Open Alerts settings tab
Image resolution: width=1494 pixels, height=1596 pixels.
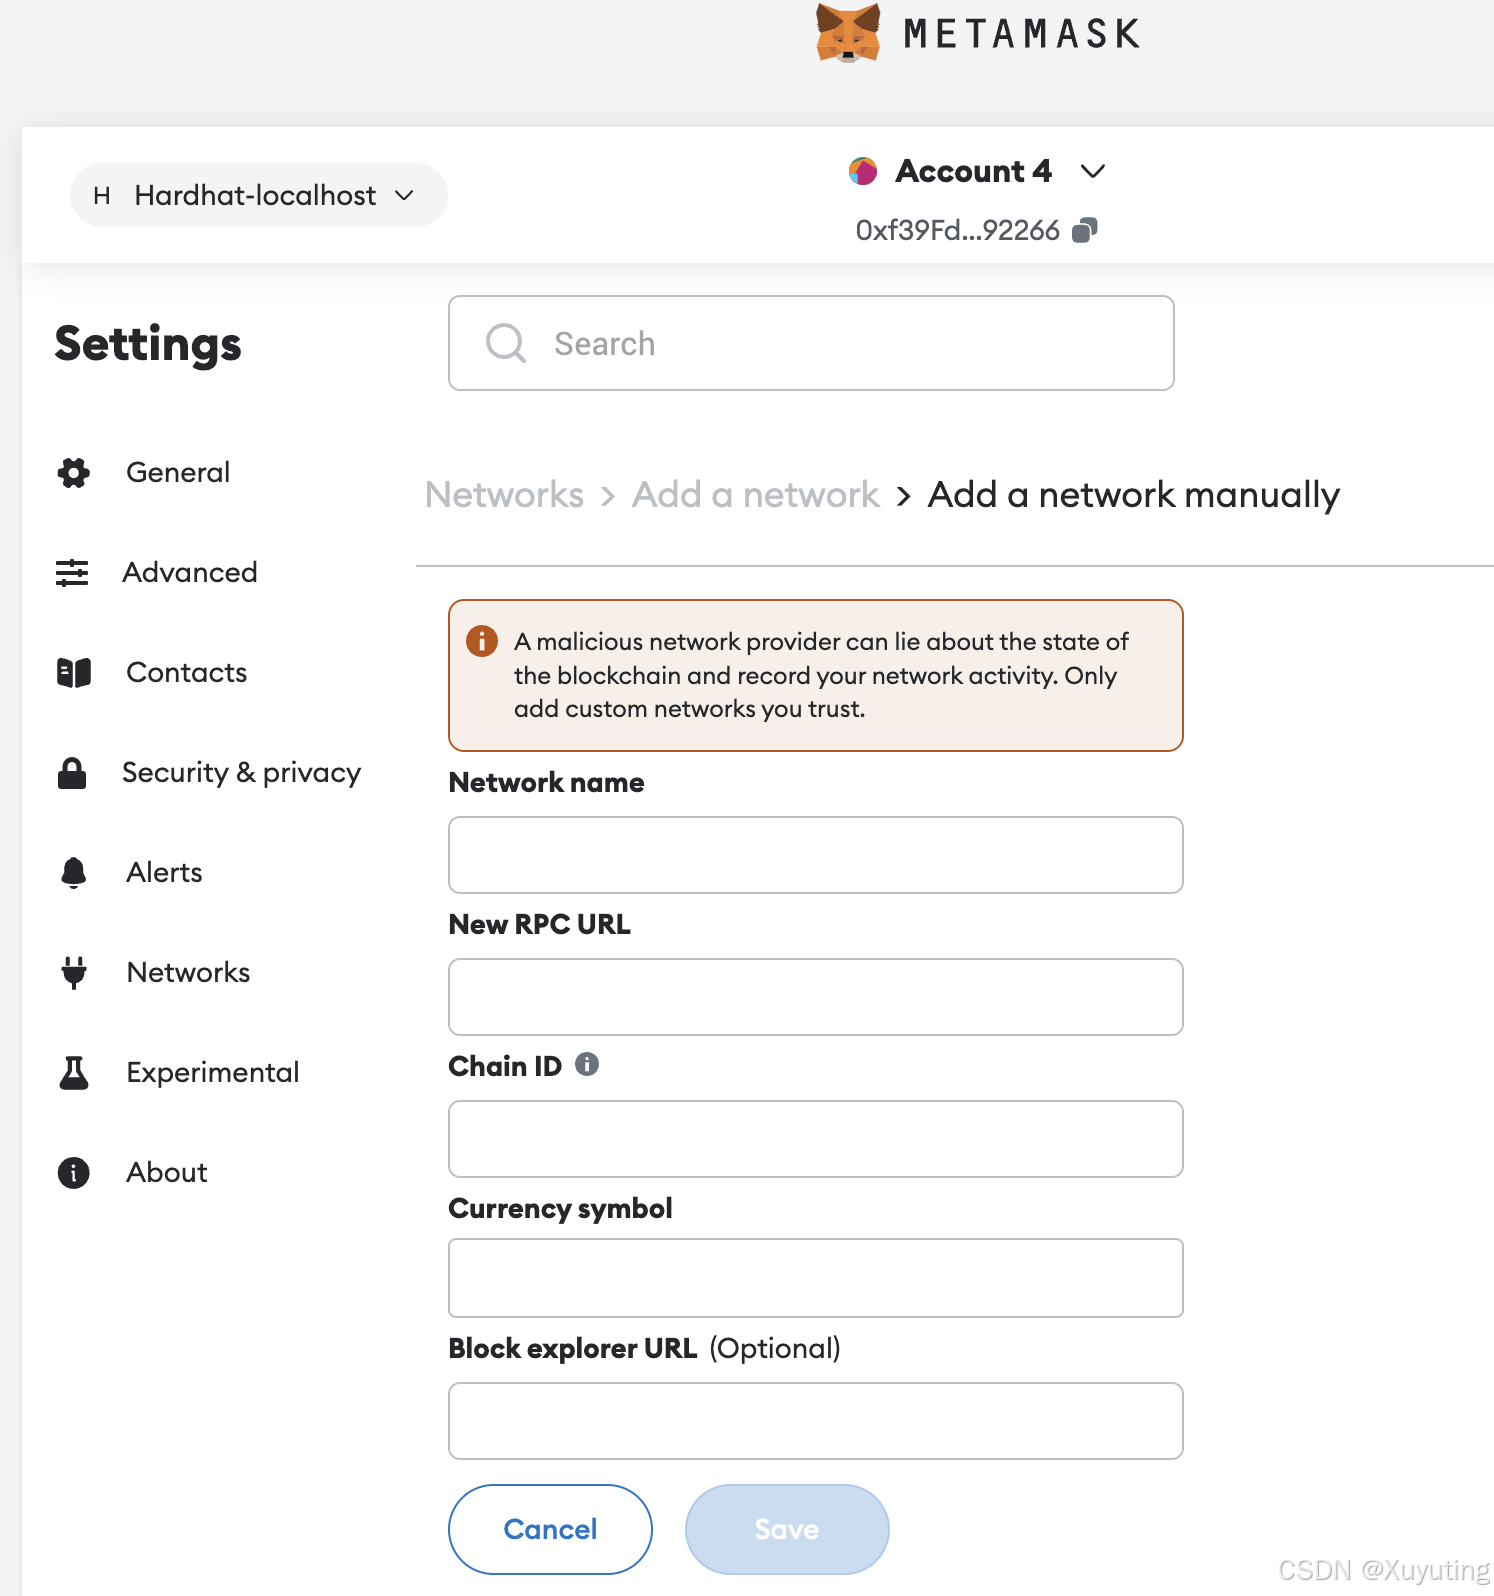pos(164,872)
